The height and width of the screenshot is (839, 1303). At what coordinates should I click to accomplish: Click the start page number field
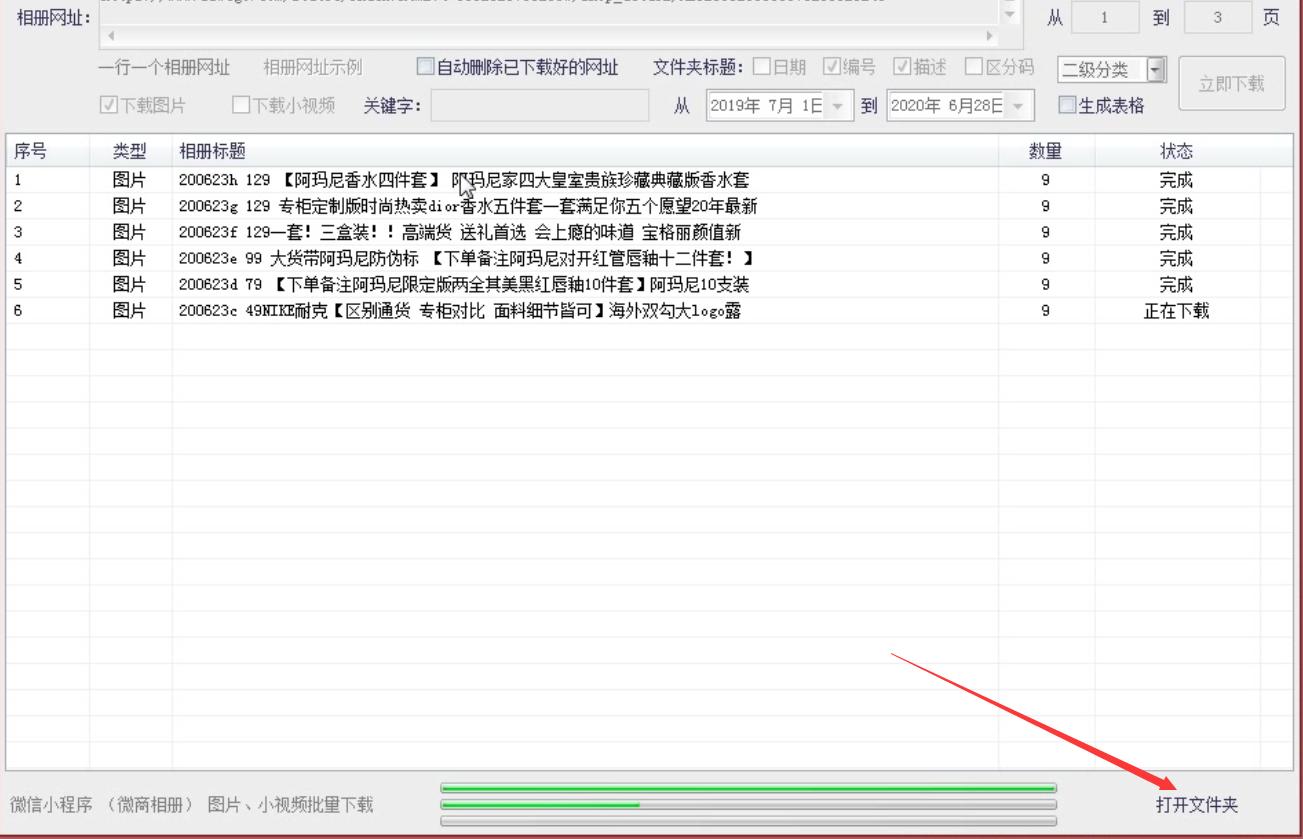[1104, 18]
